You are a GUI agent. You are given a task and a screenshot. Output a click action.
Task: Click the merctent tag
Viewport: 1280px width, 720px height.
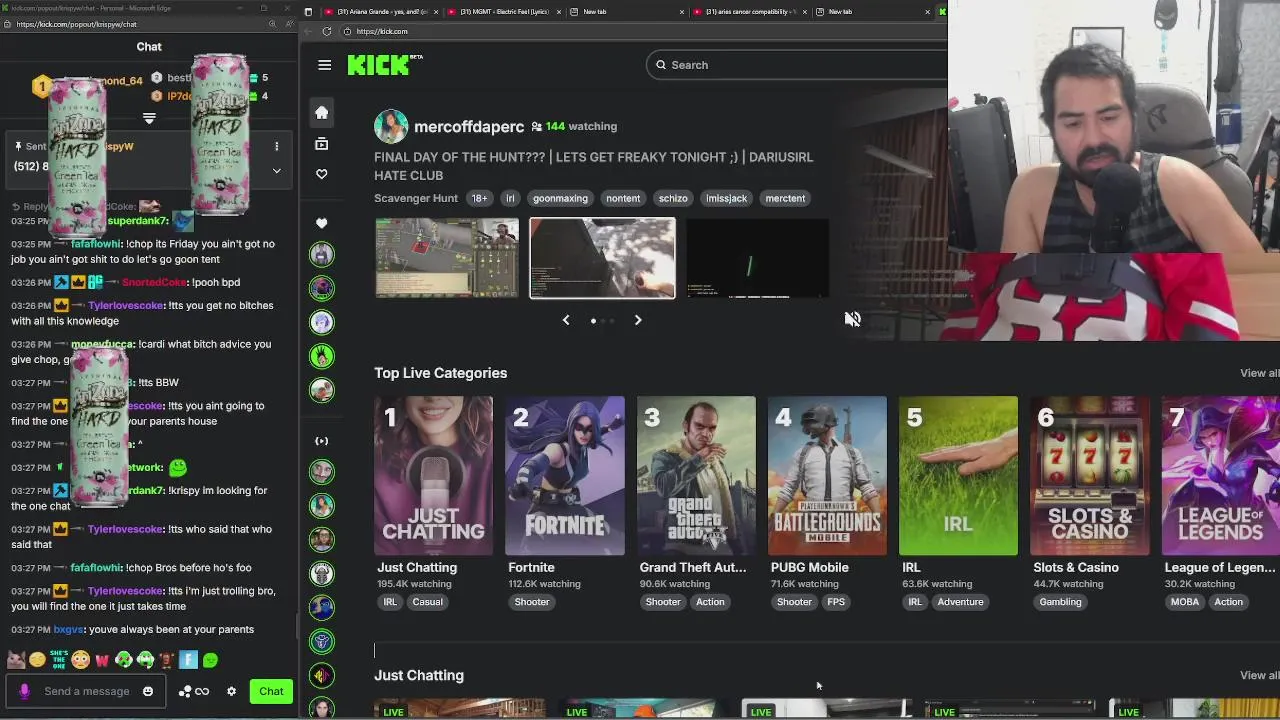[x=785, y=198]
